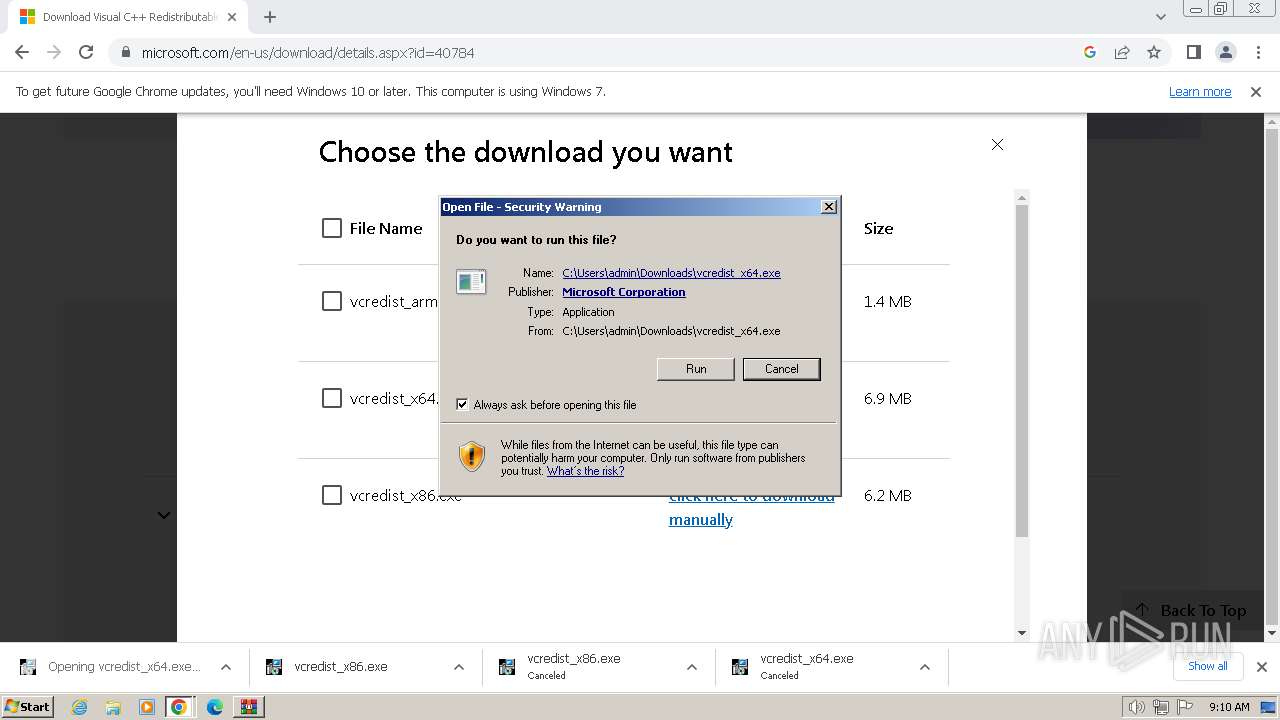Image resolution: width=1280 pixels, height=720 pixels.
Task: Click the Size column header
Action: [x=879, y=228]
